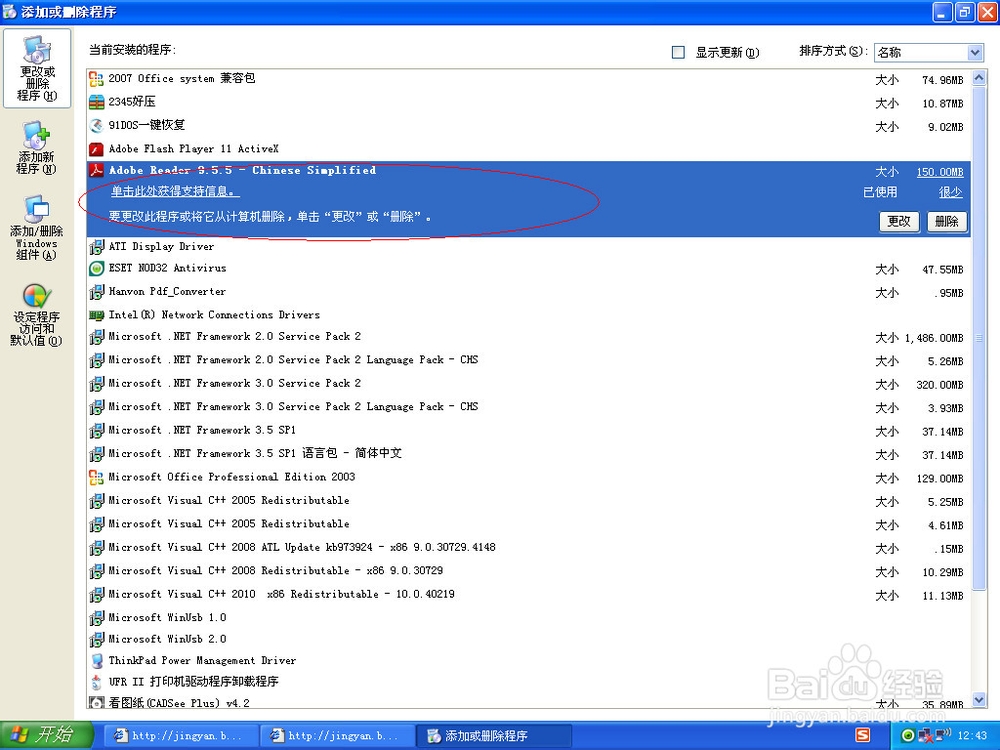The image size is (1000, 750).
Task: Click the 1,486.00MB size value
Action: pyautogui.click(x=934, y=338)
